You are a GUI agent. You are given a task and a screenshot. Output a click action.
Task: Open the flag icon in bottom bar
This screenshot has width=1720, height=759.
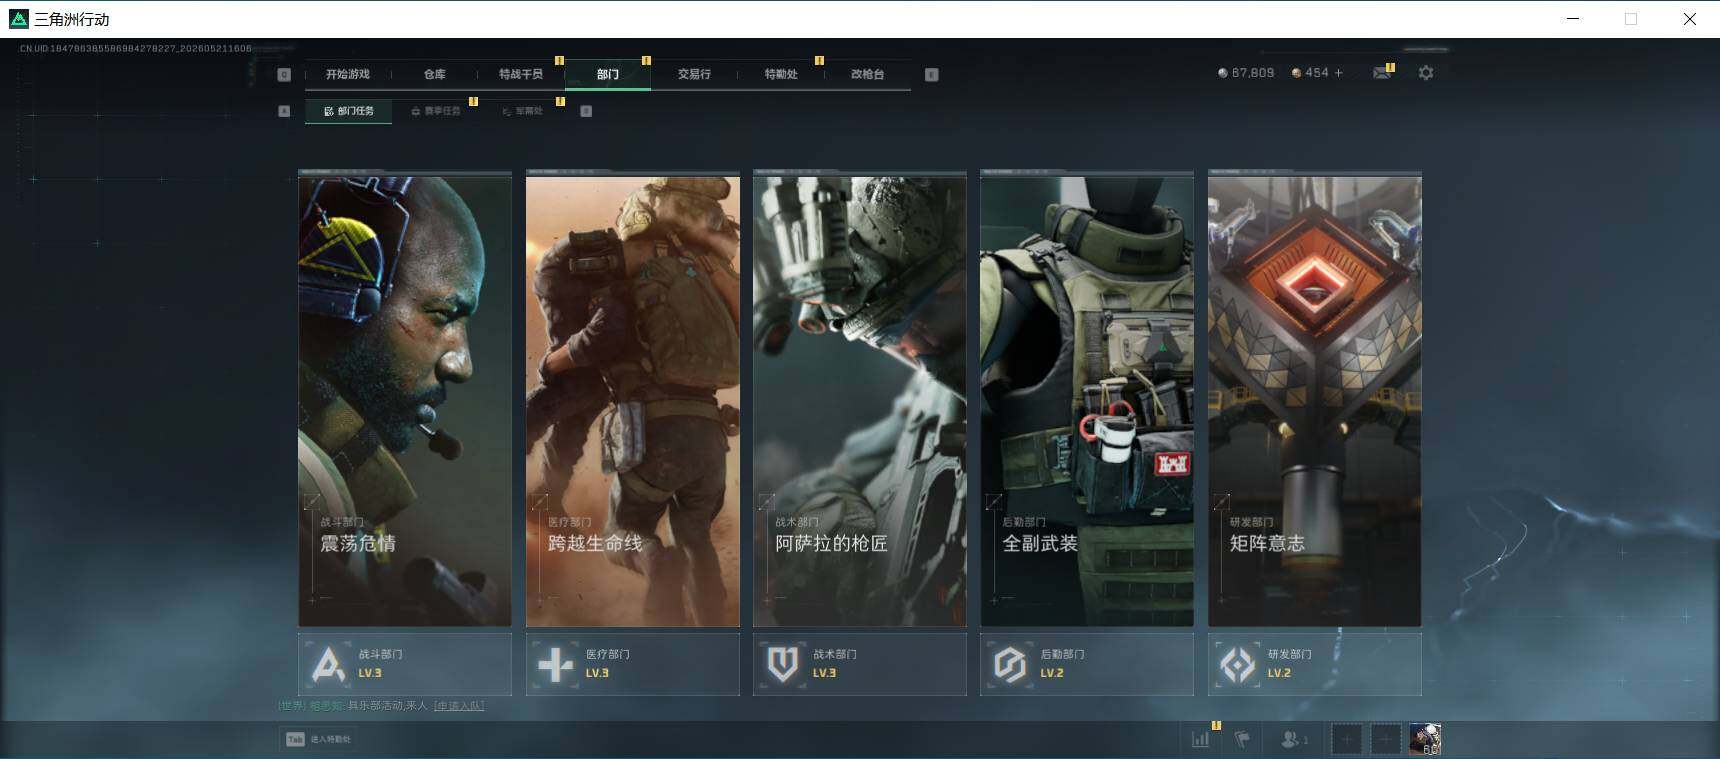pos(1242,739)
